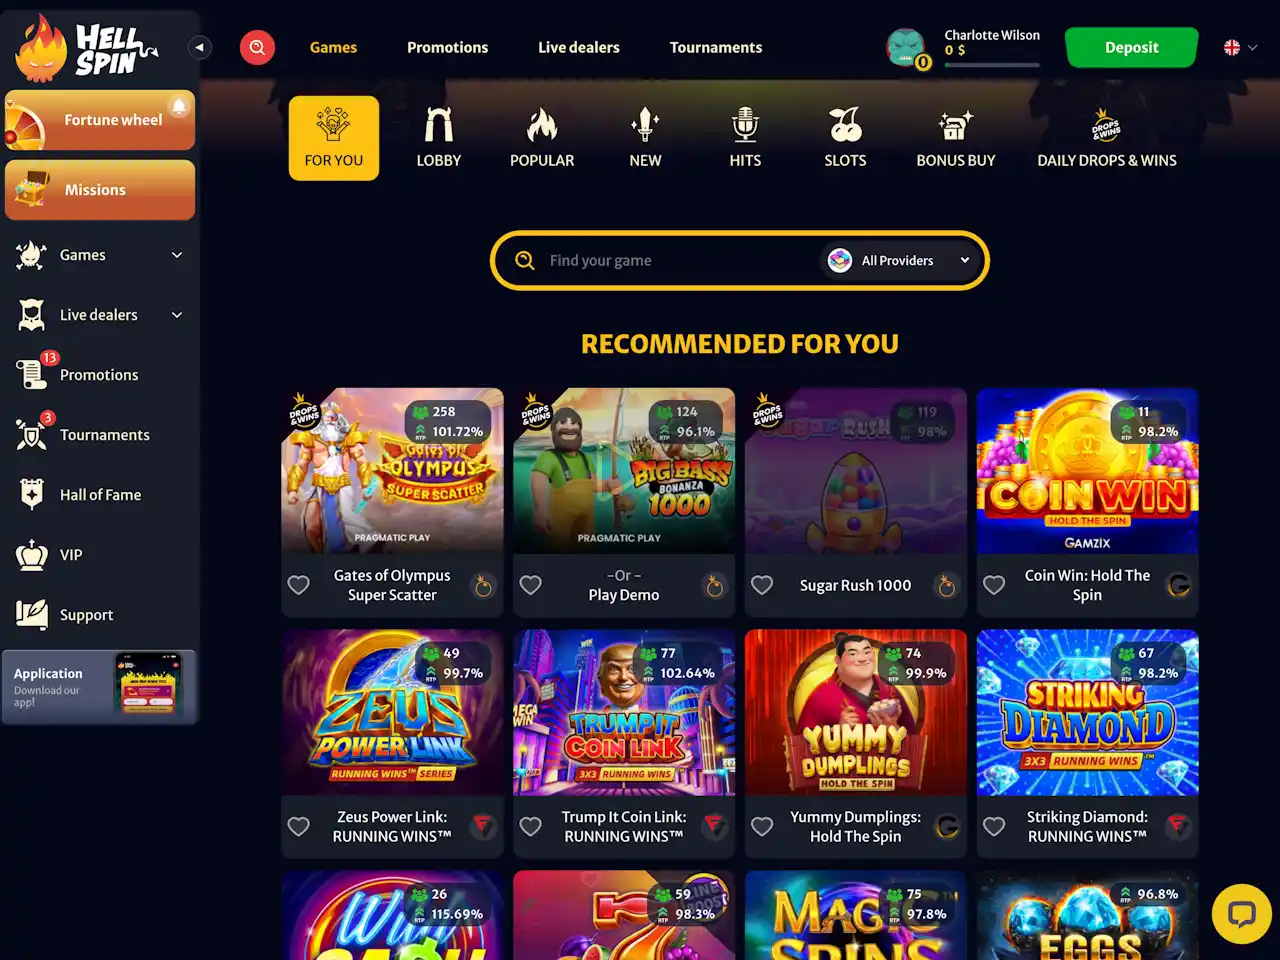Open Hall of Fame in sidebar
This screenshot has height=960, width=1280.
pos(100,495)
